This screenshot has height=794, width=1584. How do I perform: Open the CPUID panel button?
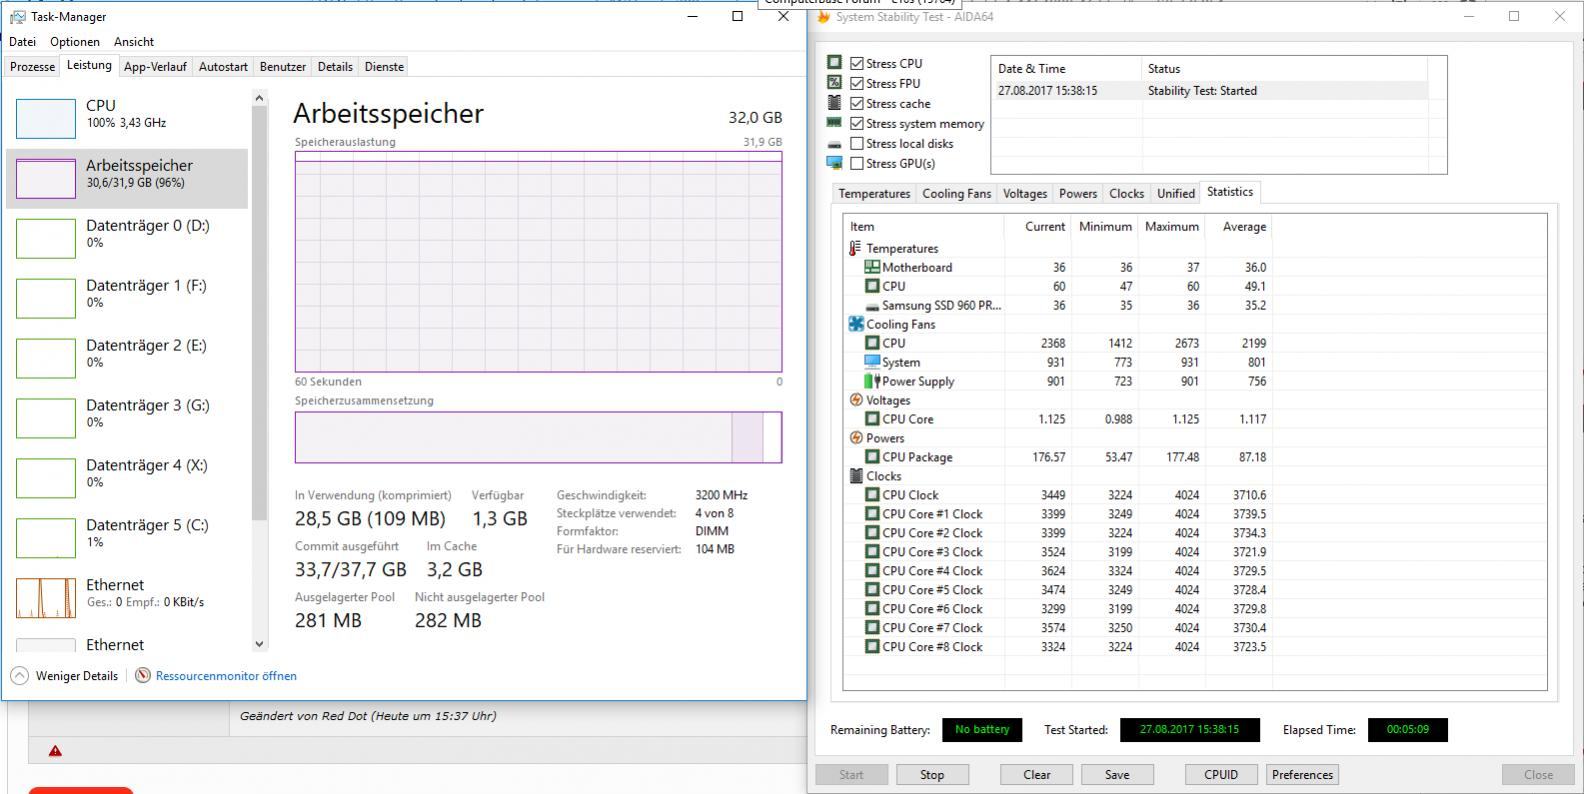1221,775
